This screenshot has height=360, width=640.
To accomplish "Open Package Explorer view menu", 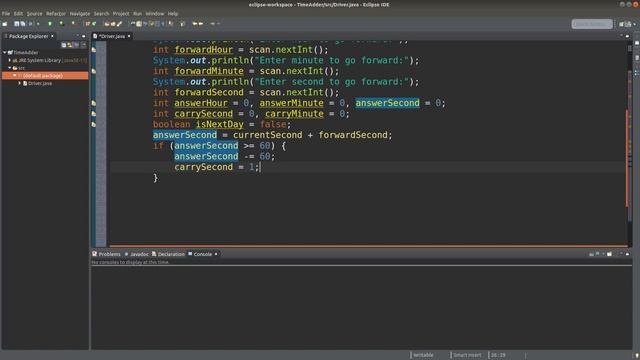I will pyautogui.click(x=83, y=45).
